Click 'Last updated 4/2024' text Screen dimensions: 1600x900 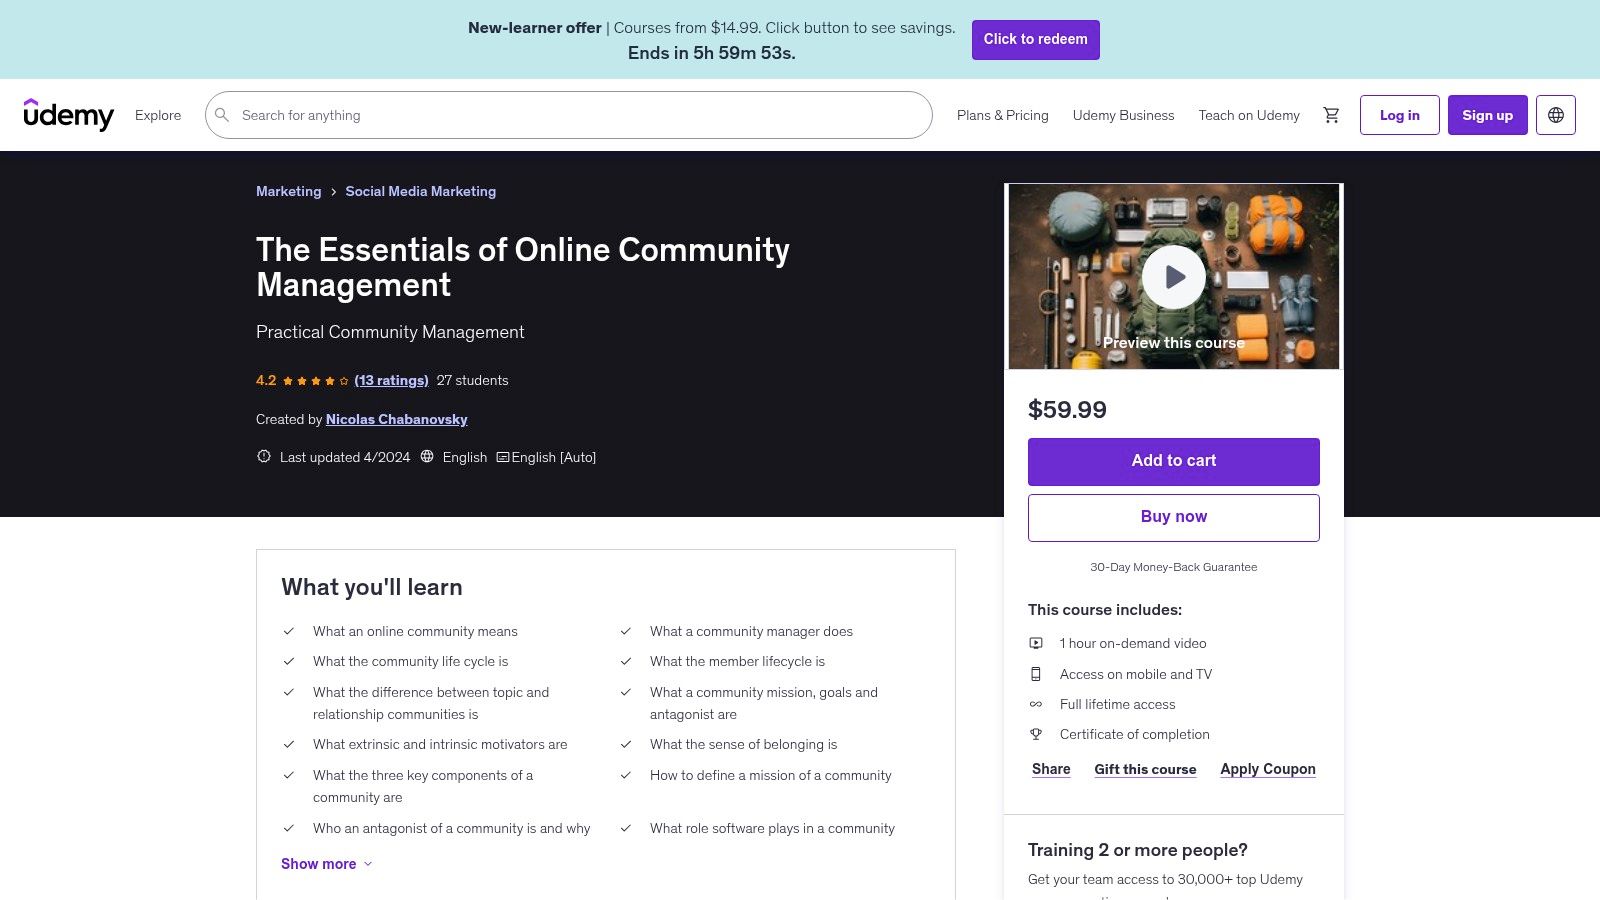tap(345, 458)
